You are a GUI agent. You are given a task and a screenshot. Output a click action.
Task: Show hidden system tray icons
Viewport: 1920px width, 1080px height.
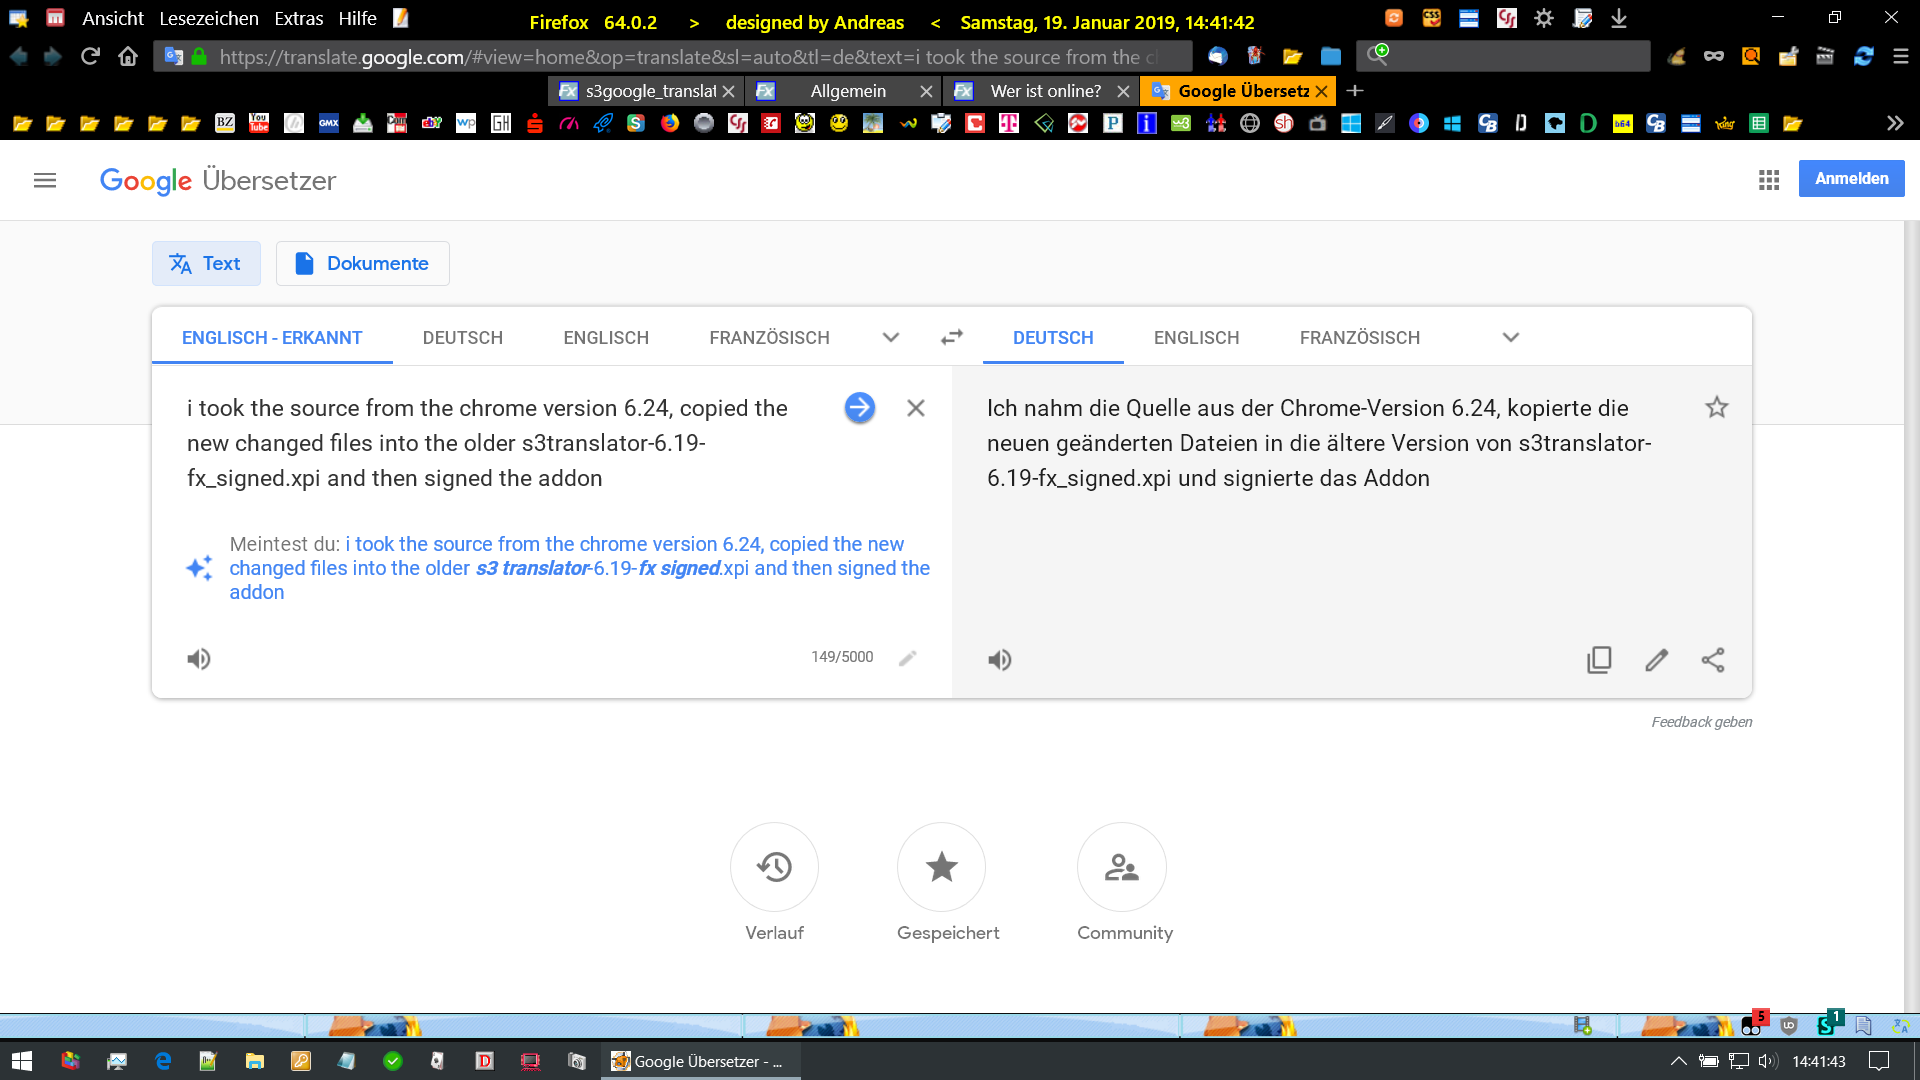pyautogui.click(x=1678, y=1061)
